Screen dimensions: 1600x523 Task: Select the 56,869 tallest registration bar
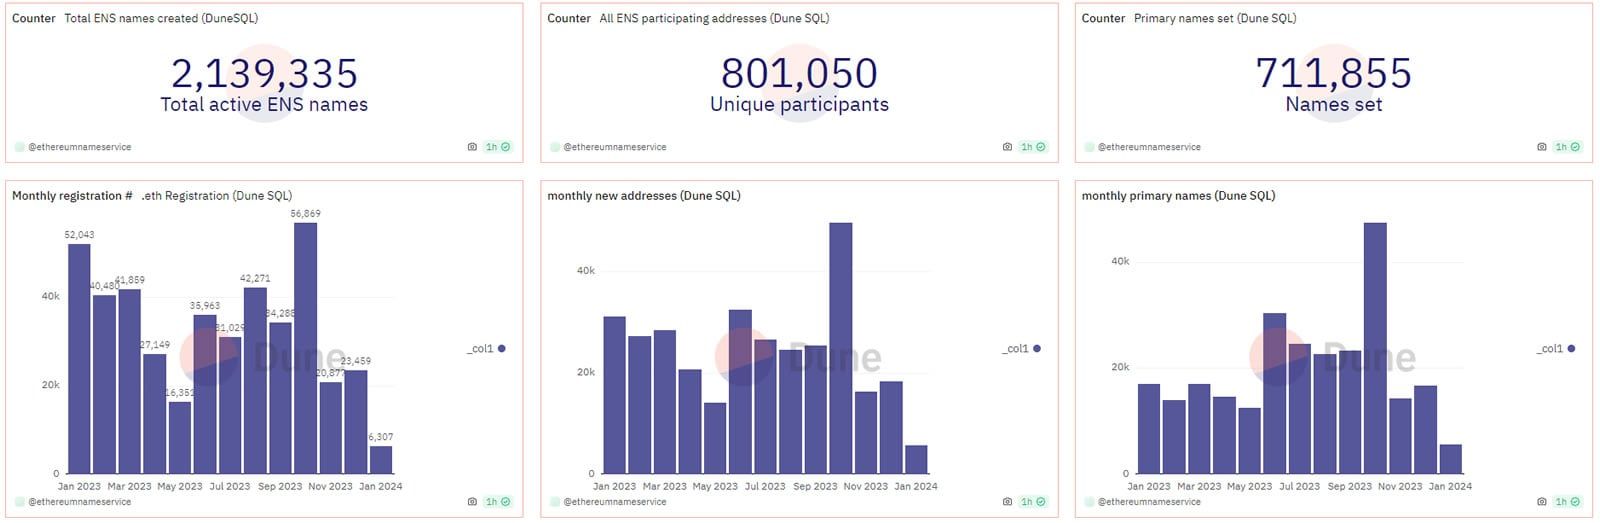305,348
